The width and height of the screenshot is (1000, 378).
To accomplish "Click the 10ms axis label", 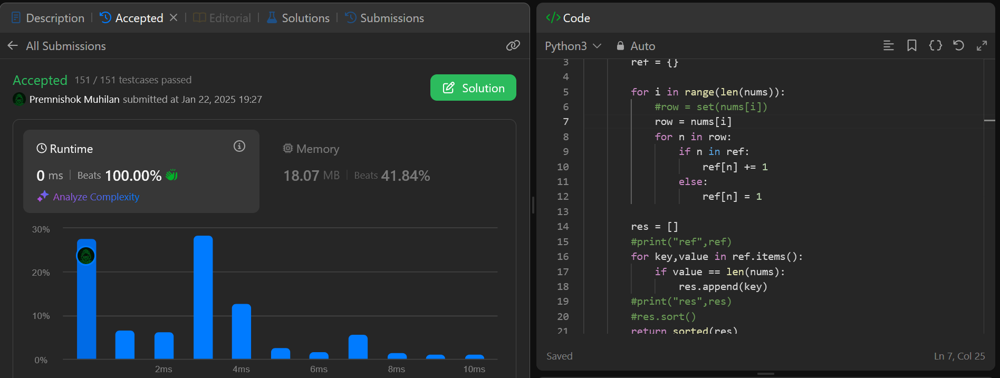I will click(x=474, y=370).
